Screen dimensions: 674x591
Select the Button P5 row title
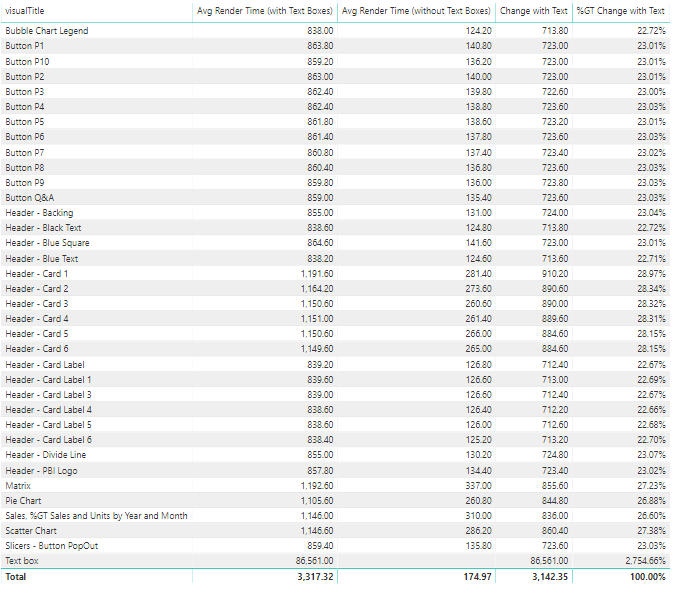coord(25,122)
